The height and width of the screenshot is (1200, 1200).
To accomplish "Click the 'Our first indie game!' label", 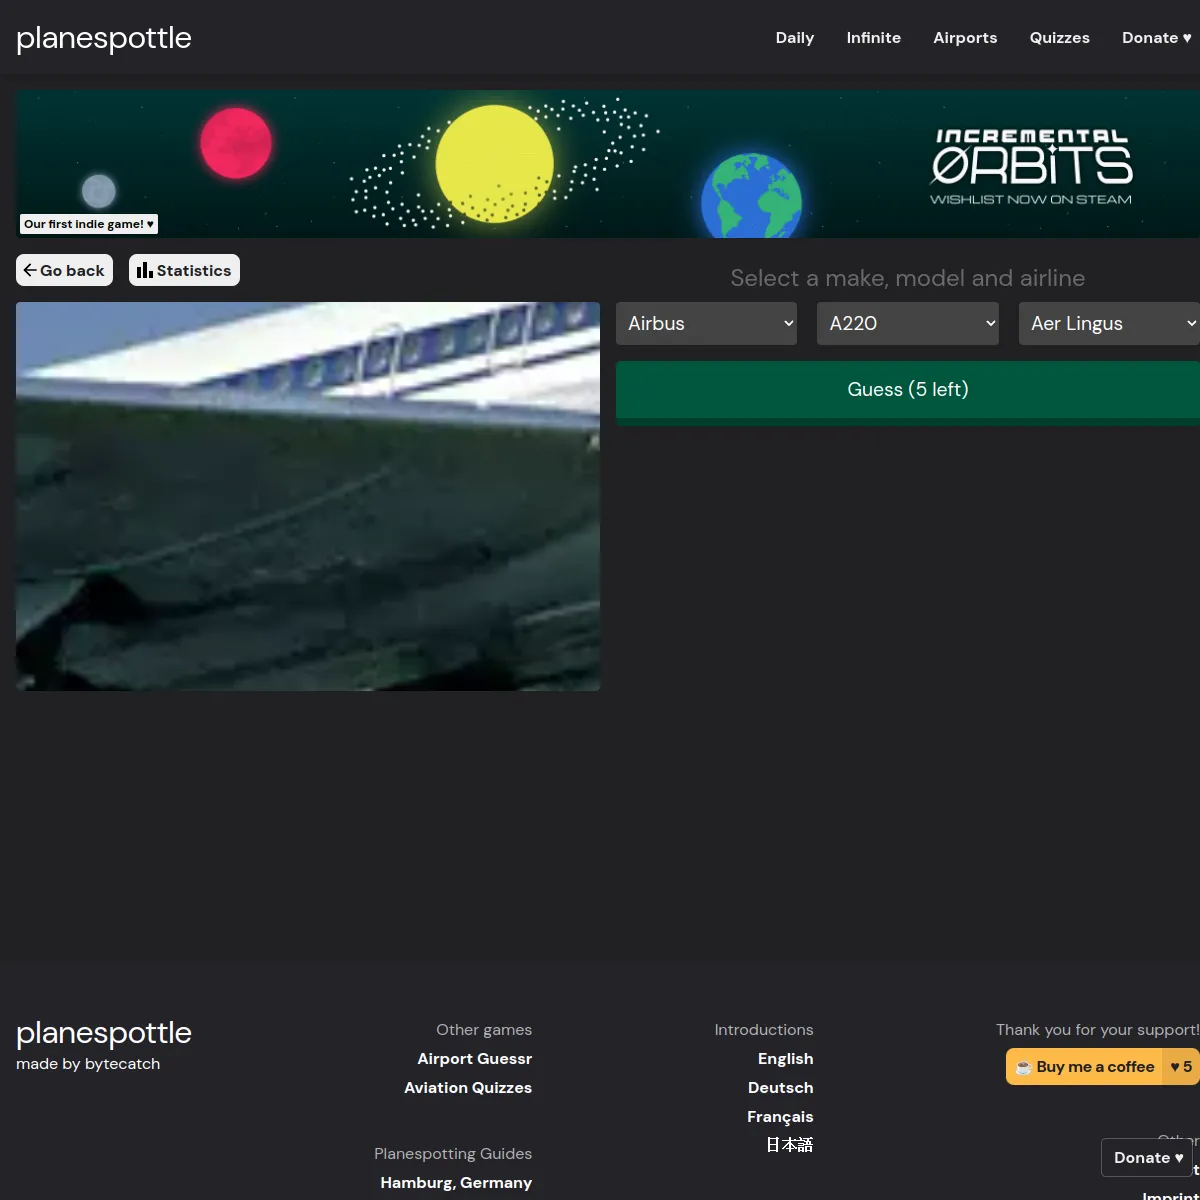I will (89, 224).
